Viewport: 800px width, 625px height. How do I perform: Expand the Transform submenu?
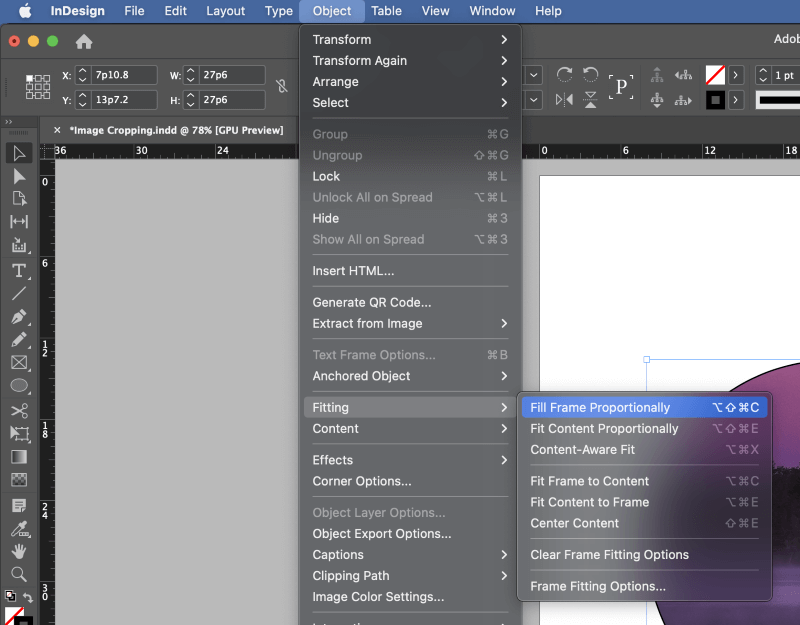410,39
